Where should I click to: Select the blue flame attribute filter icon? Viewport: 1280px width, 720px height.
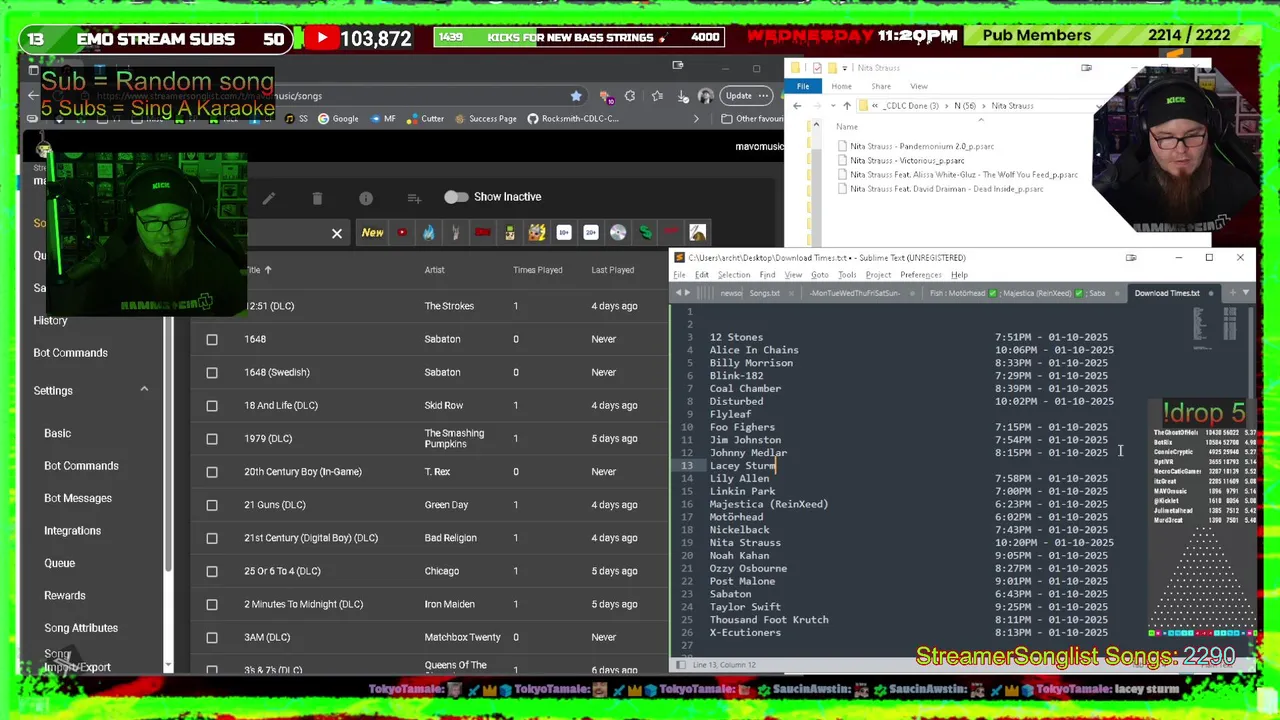tap(429, 233)
